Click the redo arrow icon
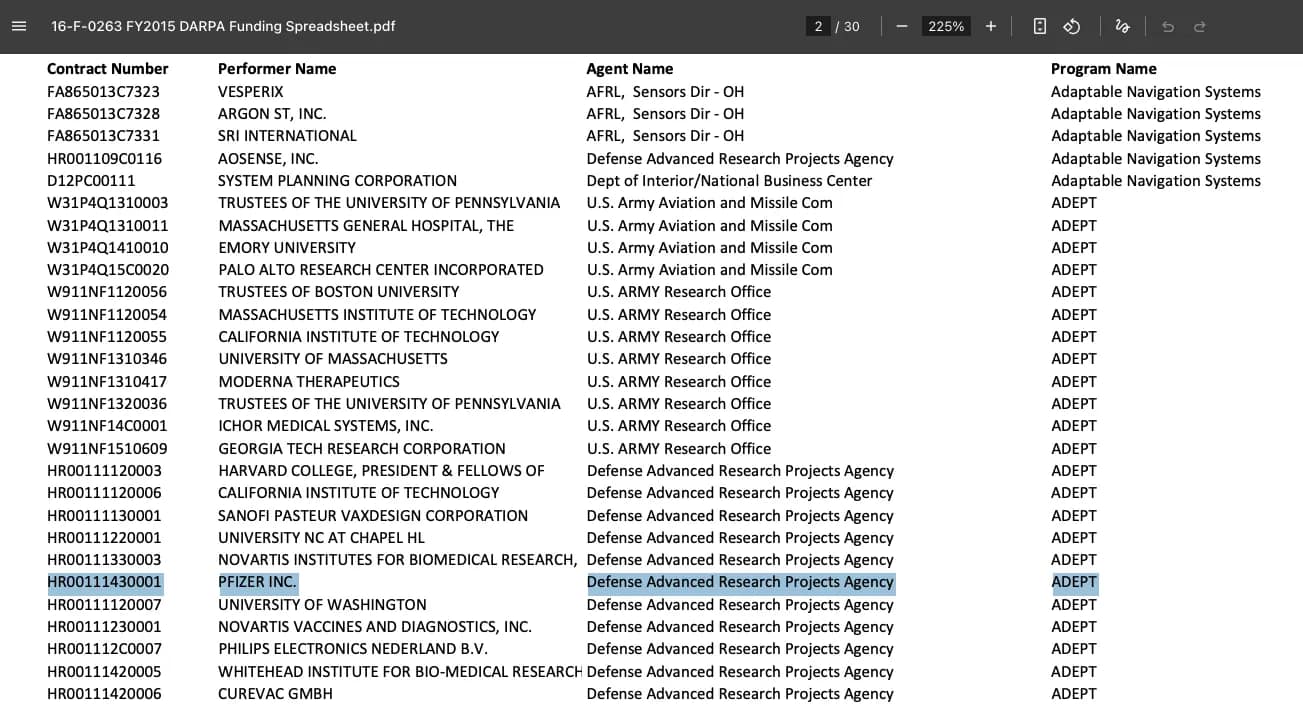This screenshot has width=1303, height=706. 1200,26
